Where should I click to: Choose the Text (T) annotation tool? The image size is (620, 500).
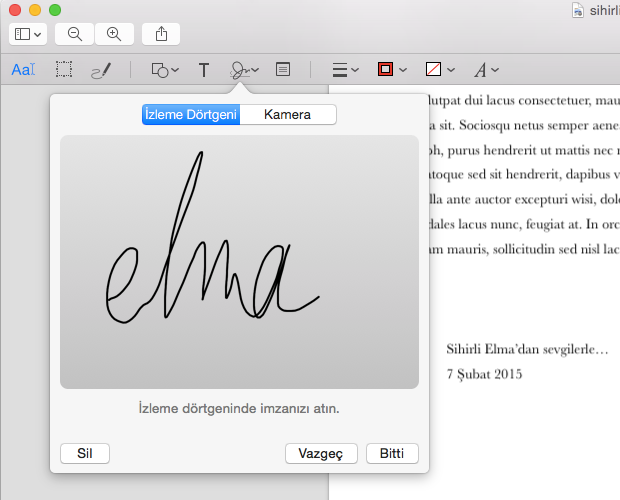point(204,70)
